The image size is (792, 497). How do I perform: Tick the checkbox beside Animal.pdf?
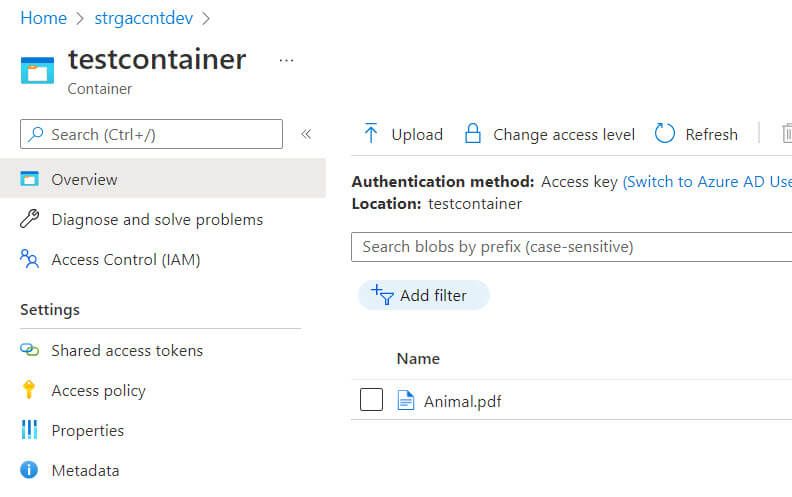(x=371, y=401)
